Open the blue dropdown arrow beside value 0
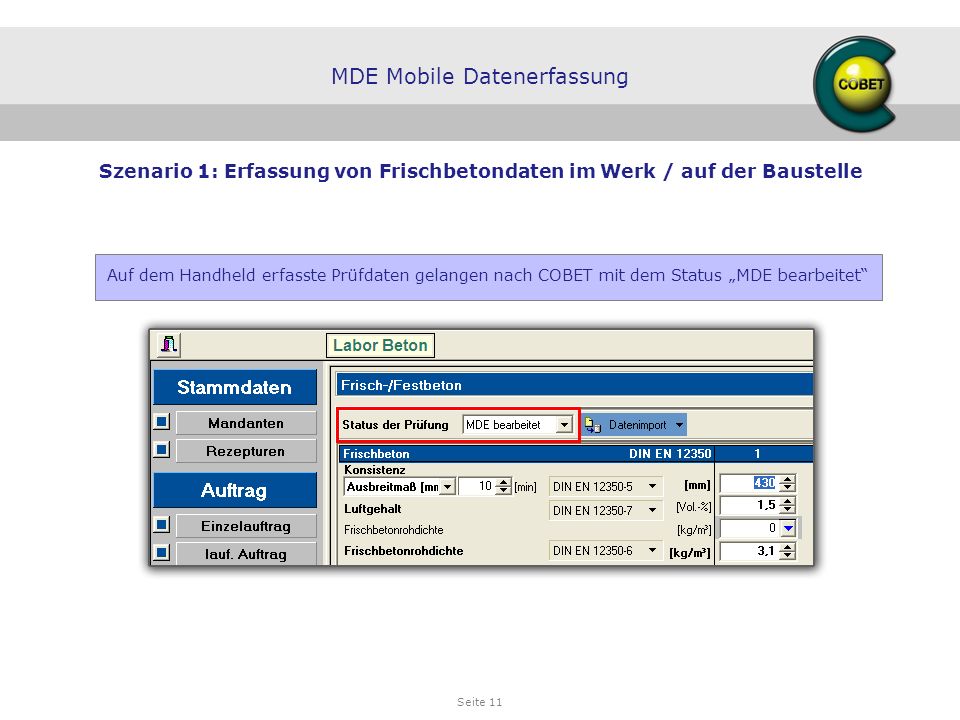The image size is (960, 720). [788, 528]
